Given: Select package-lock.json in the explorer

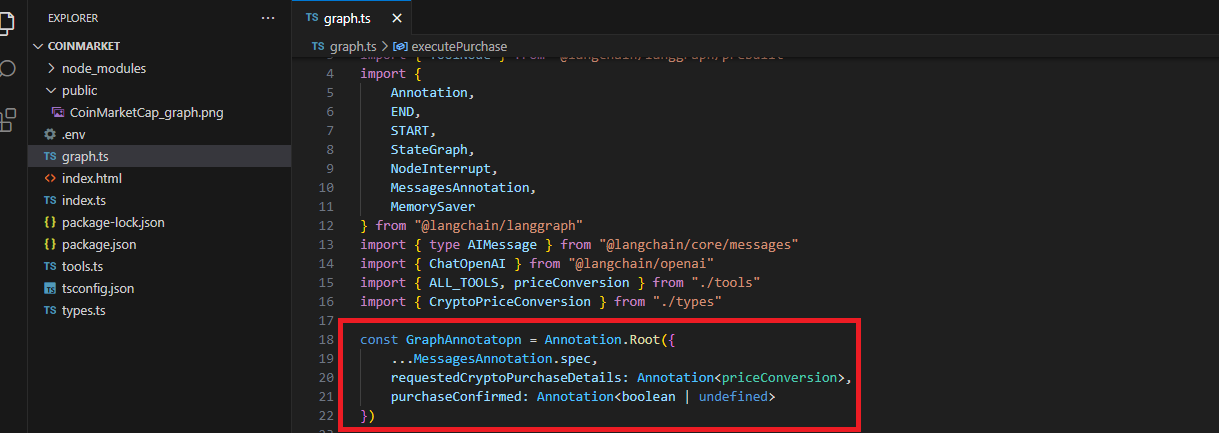Looking at the screenshot, I should [112, 222].
